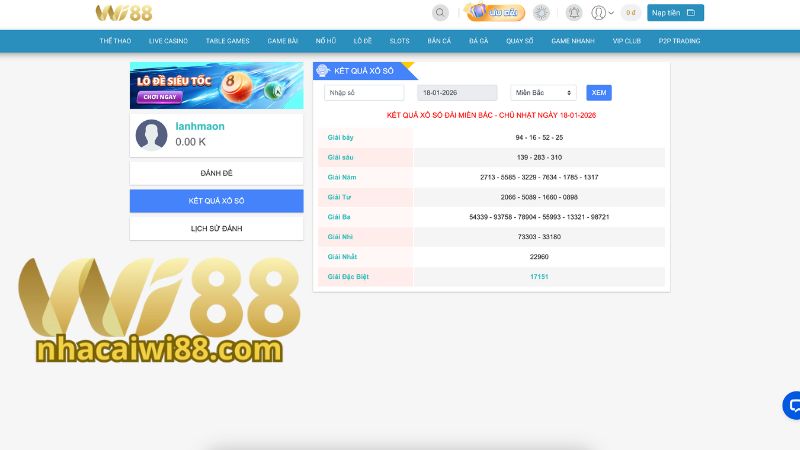
Task: Open the Ưu đãi promotions badge
Action: pyautogui.click(x=495, y=12)
